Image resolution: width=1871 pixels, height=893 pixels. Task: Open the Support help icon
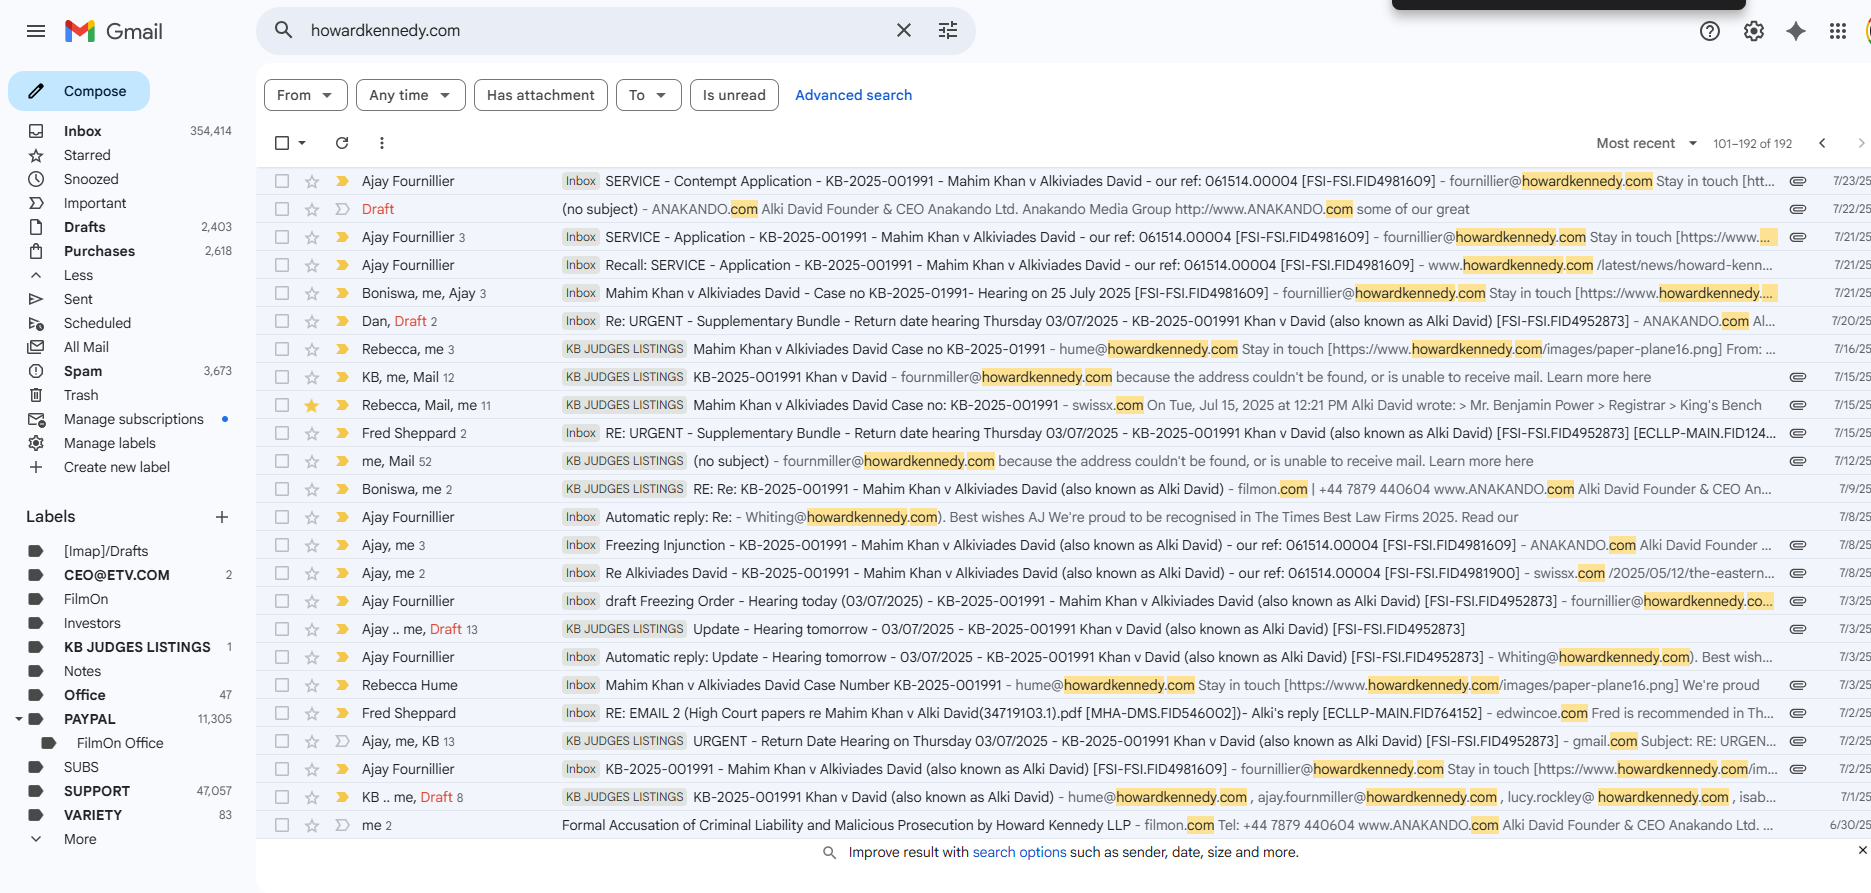pyautogui.click(x=1709, y=31)
